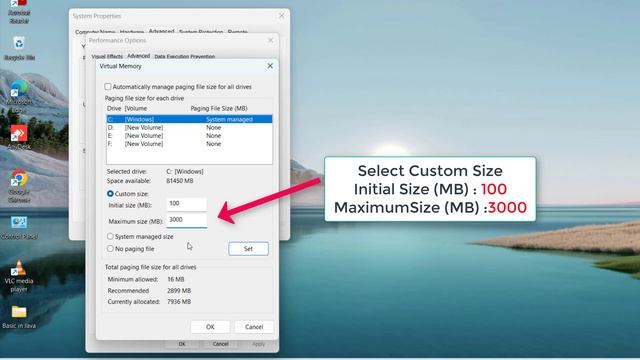Open System Protection tab in System Properties
The image size is (640, 360).
(x=201, y=32)
